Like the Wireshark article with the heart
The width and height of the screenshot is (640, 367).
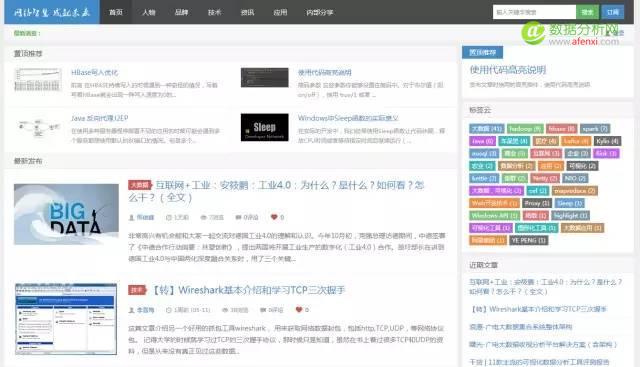(299, 310)
